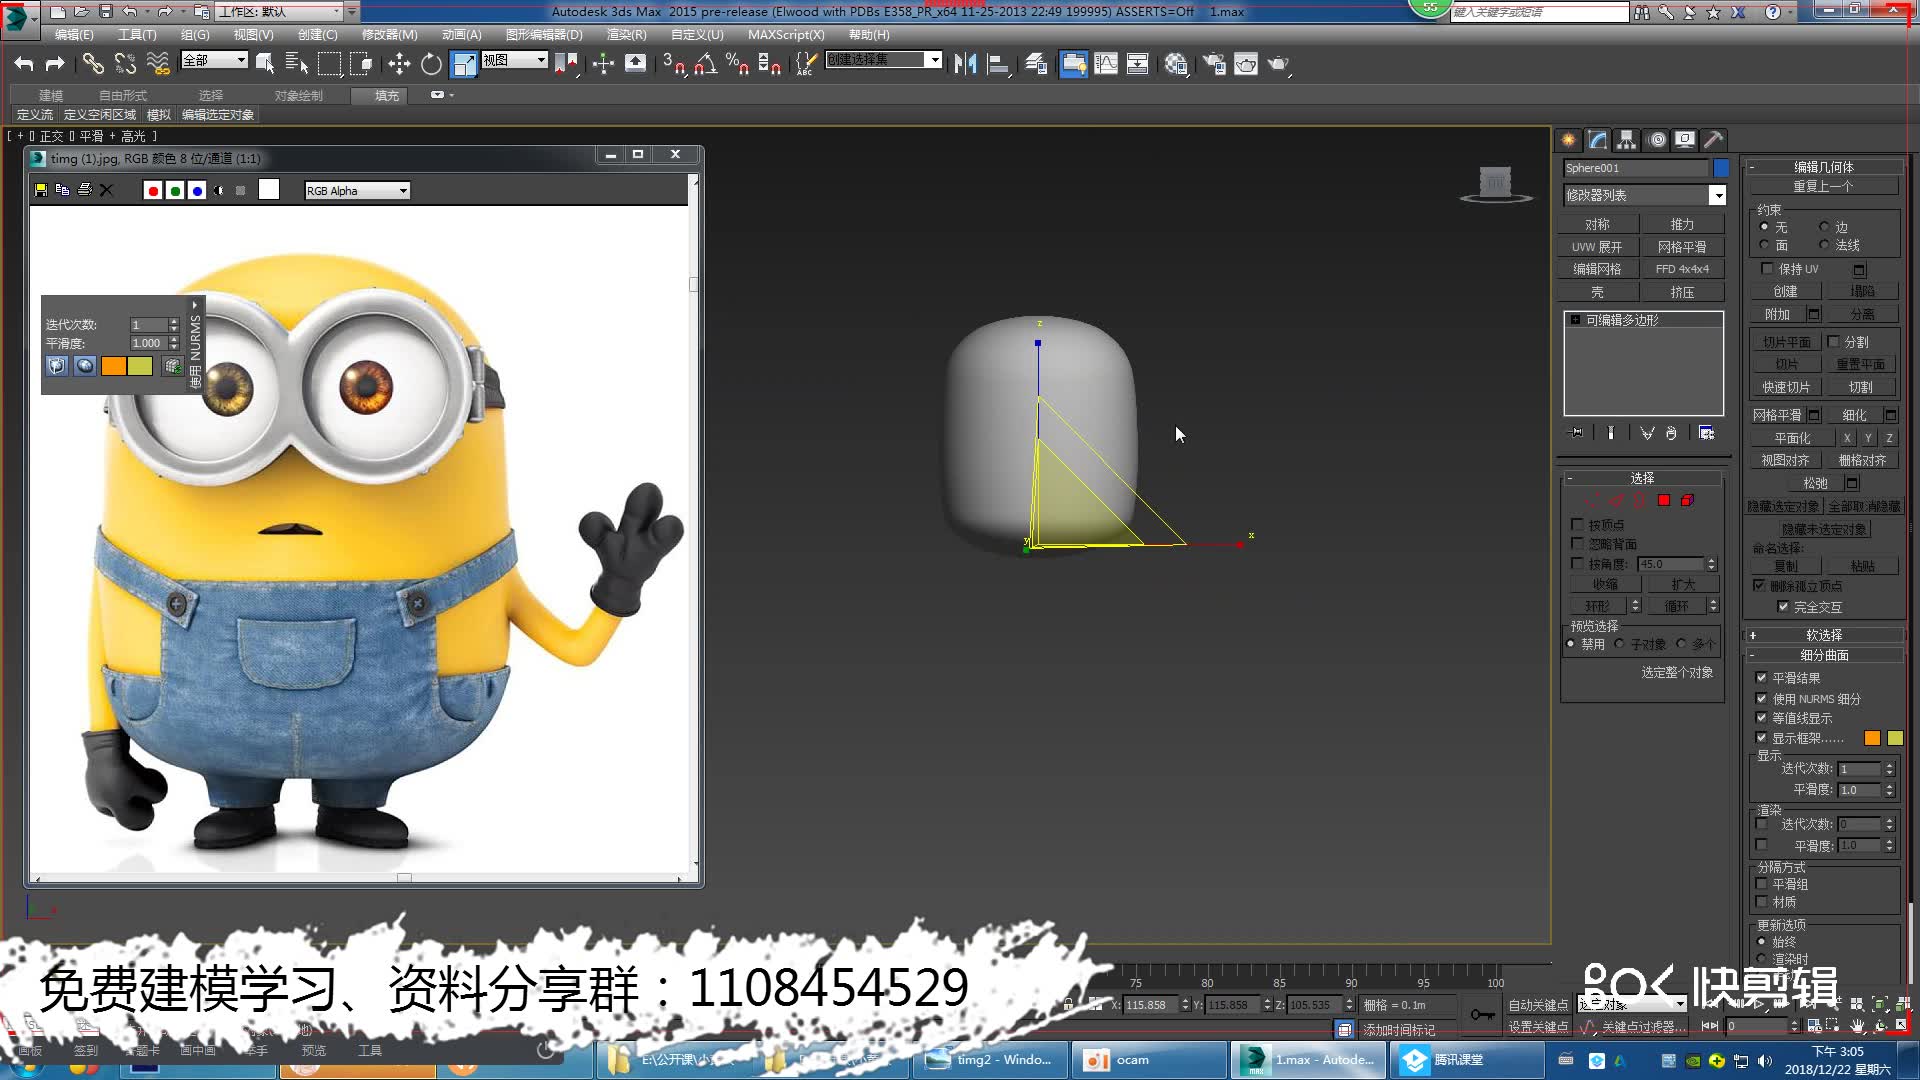Open the Hierarchy command panel tab
This screenshot has height=1080, width=1920.
point(1626,140)
